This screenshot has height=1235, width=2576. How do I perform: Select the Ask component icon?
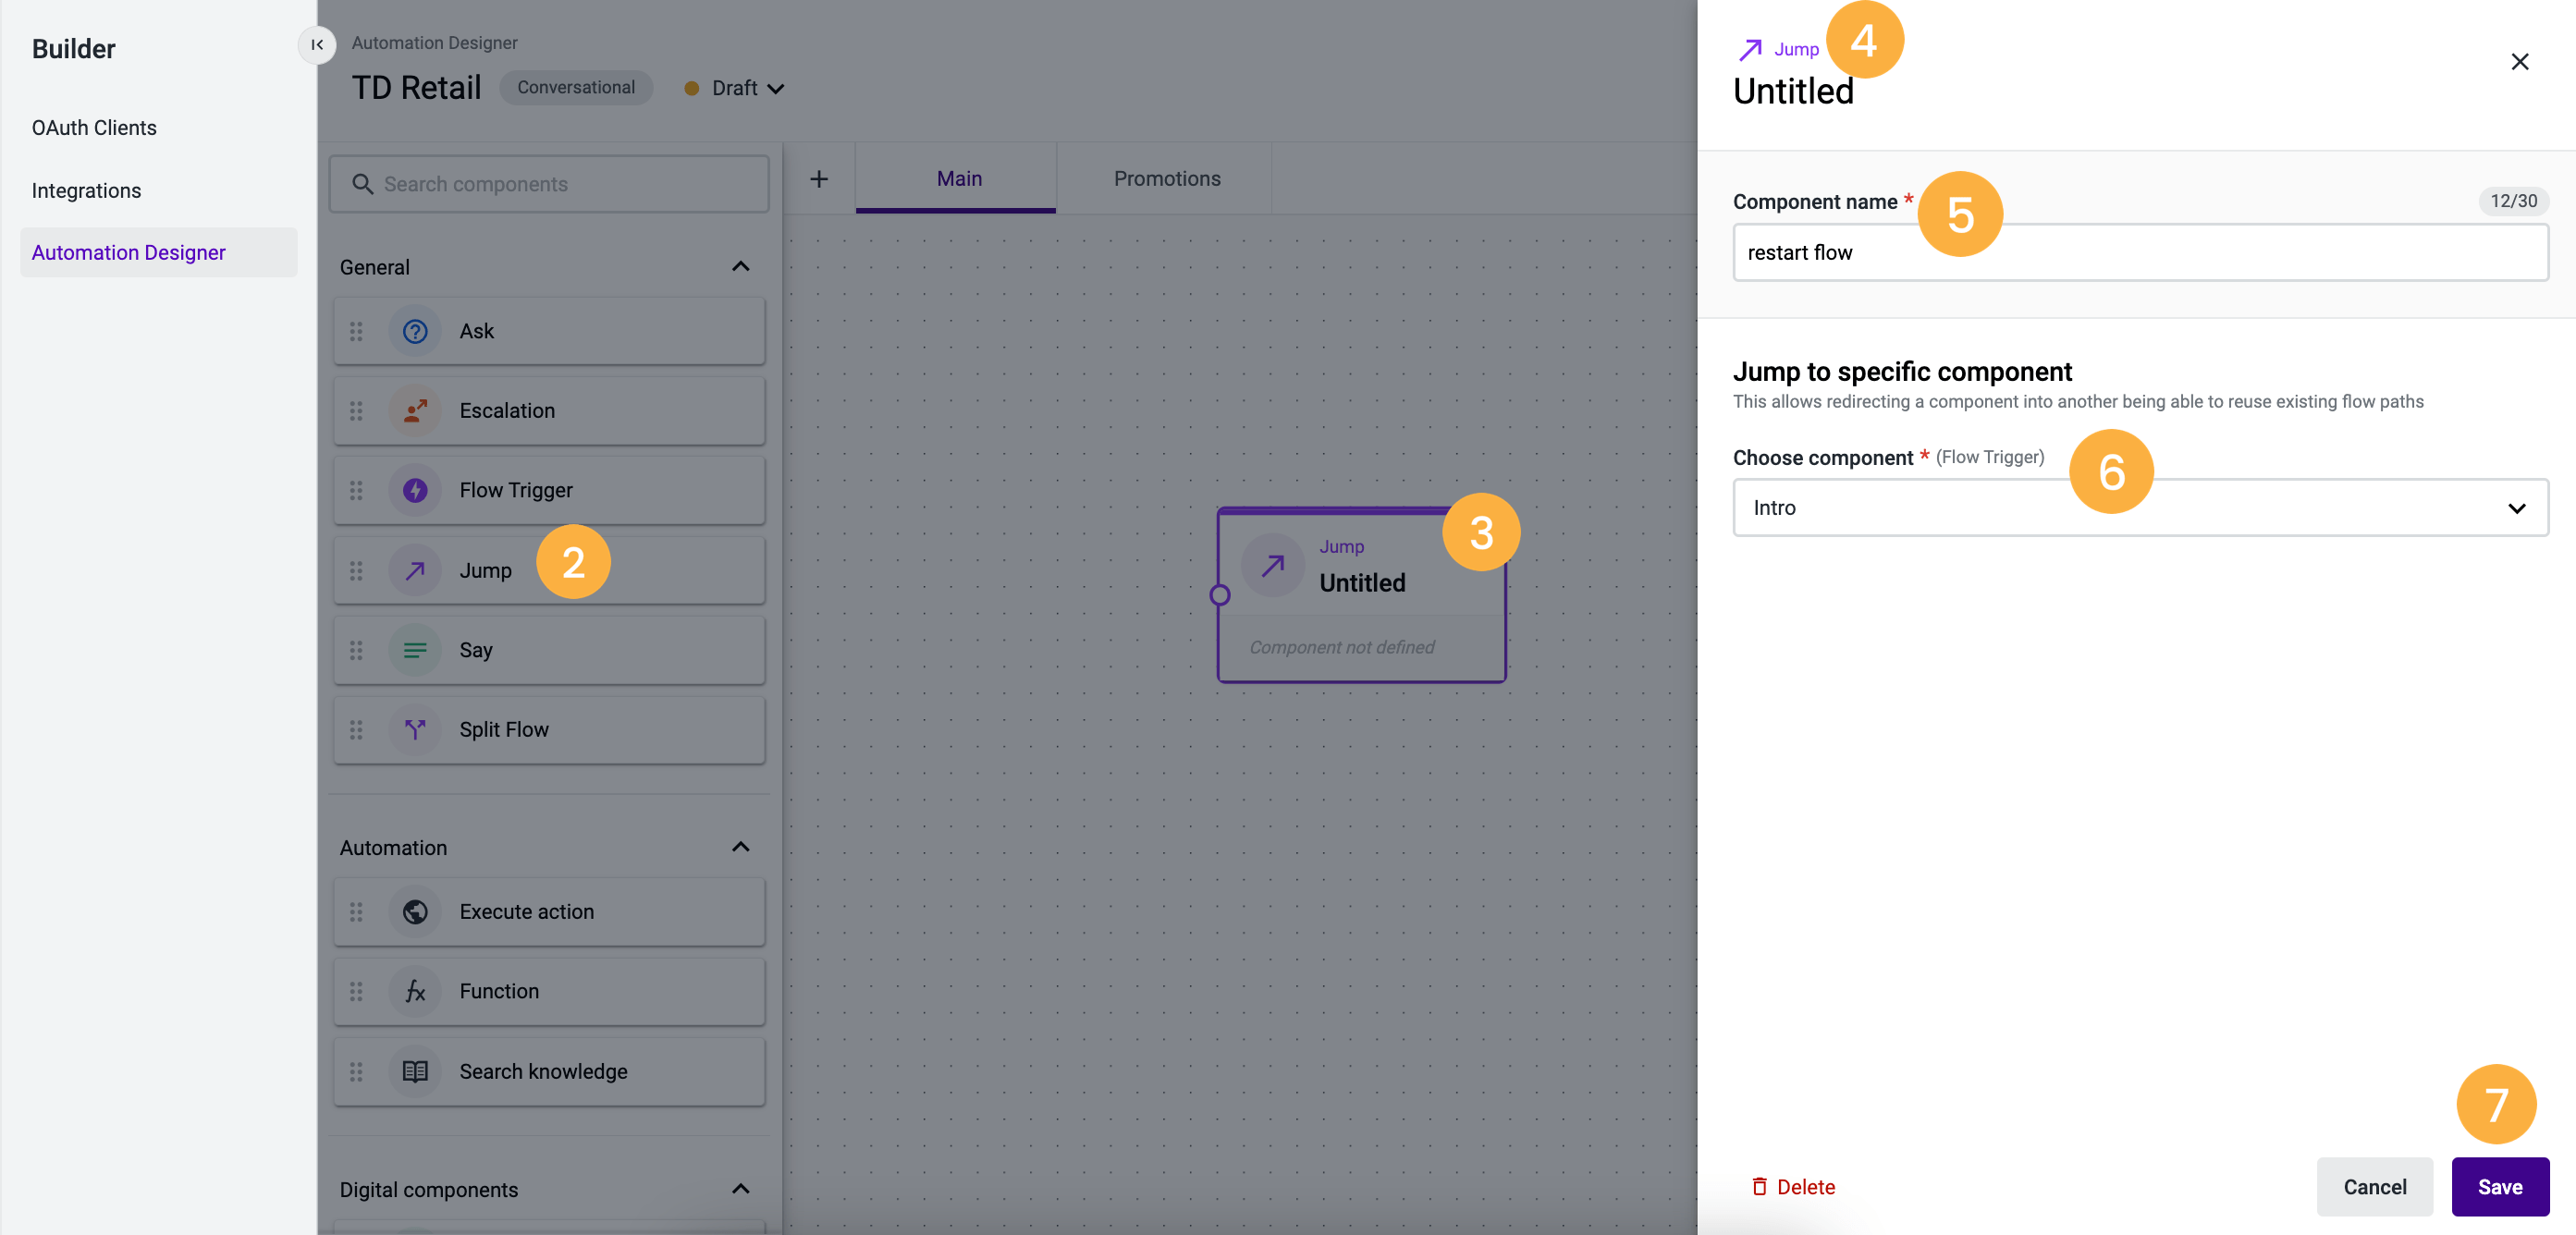point(414,331)
